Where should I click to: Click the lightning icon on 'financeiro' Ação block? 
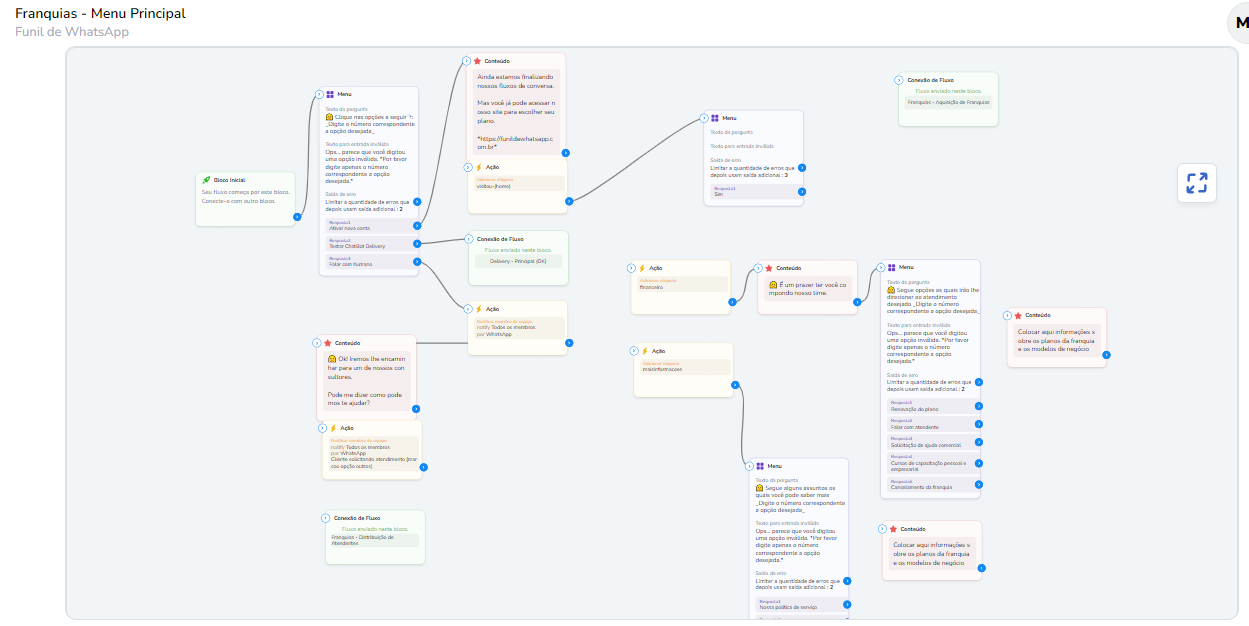tap(642, 268)
